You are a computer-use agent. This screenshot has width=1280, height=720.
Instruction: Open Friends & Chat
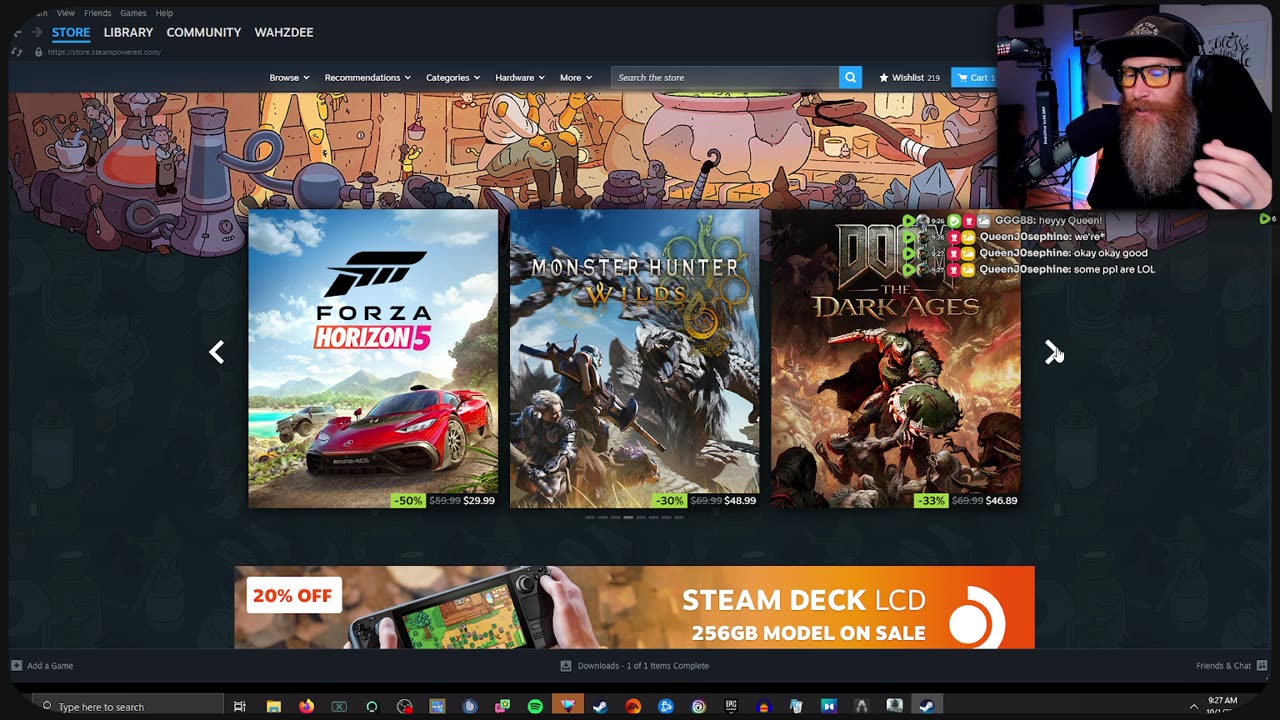click(x=1232, y=665)
